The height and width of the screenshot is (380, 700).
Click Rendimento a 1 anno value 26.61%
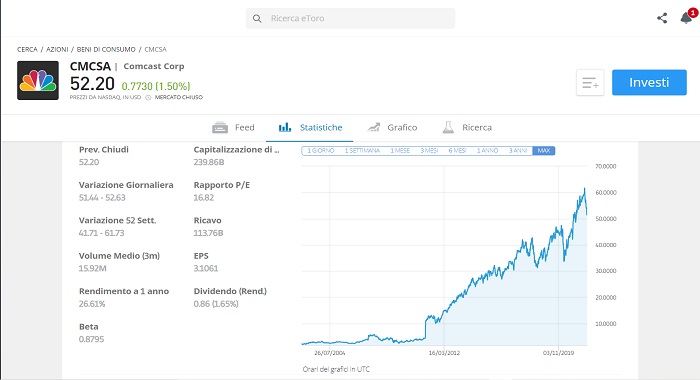pos(92,304)
